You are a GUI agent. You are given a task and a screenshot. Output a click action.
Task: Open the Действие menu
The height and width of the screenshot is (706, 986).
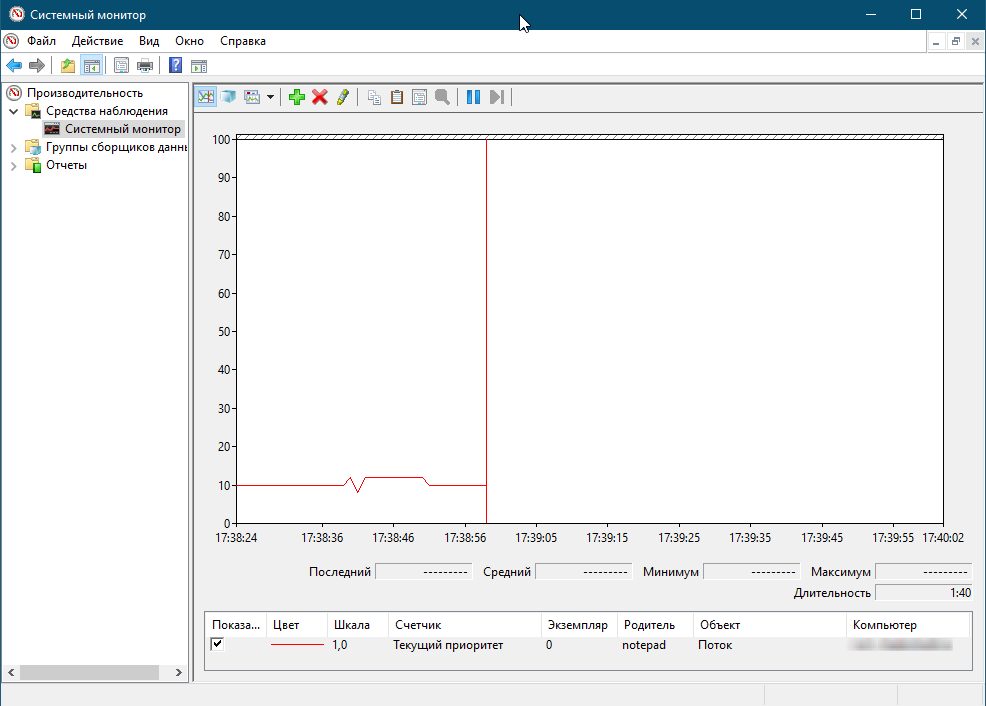coord(97,41)
